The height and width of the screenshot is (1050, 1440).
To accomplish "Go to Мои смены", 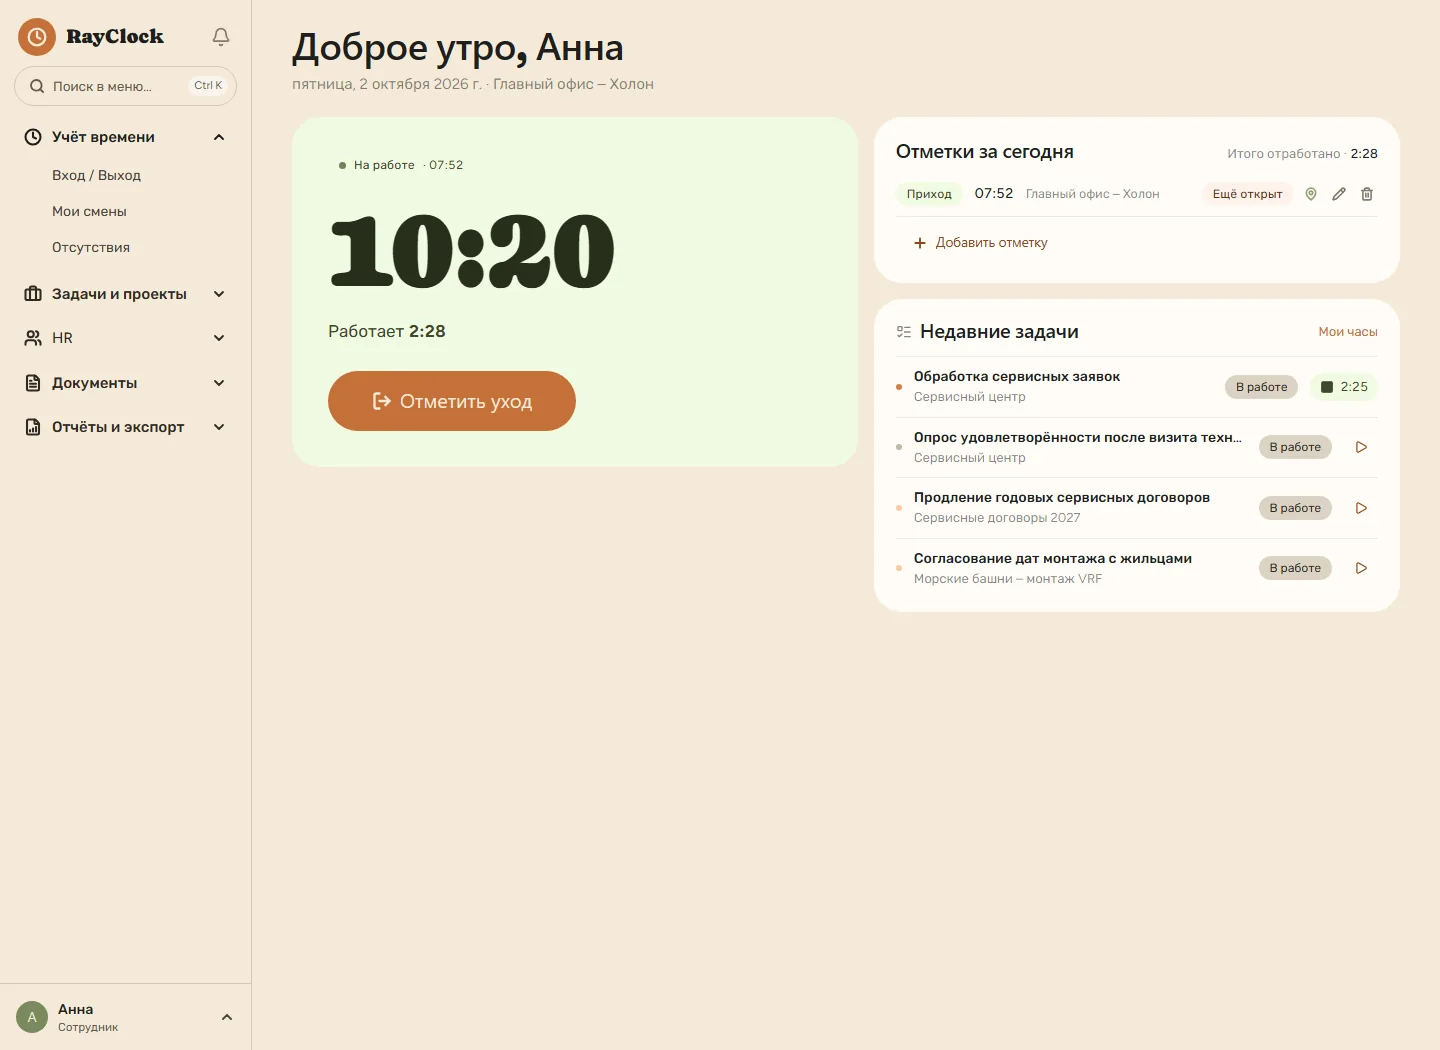I will [x=89, y=211].
